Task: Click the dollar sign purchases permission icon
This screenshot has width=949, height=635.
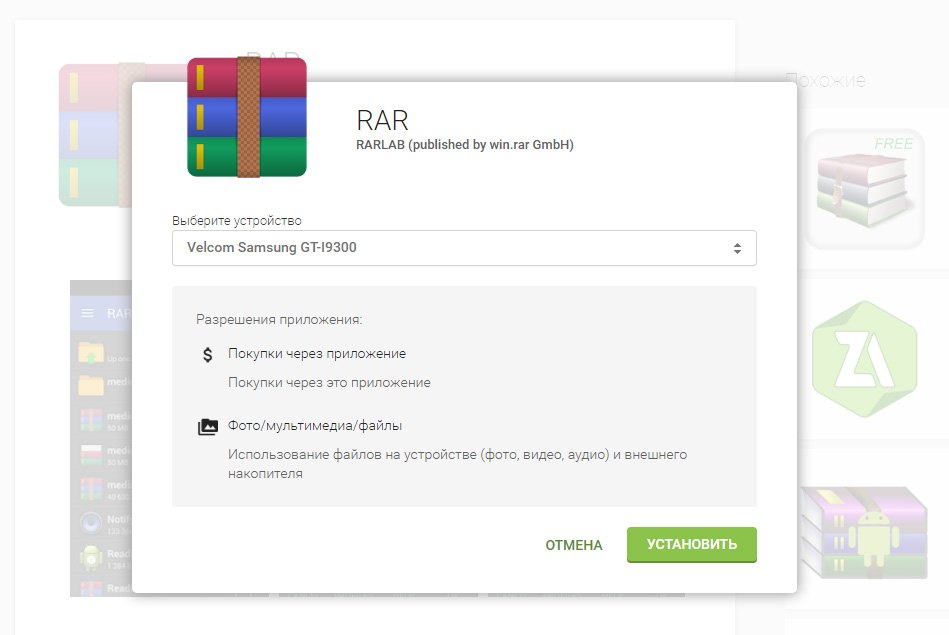Action: point(207,353)
